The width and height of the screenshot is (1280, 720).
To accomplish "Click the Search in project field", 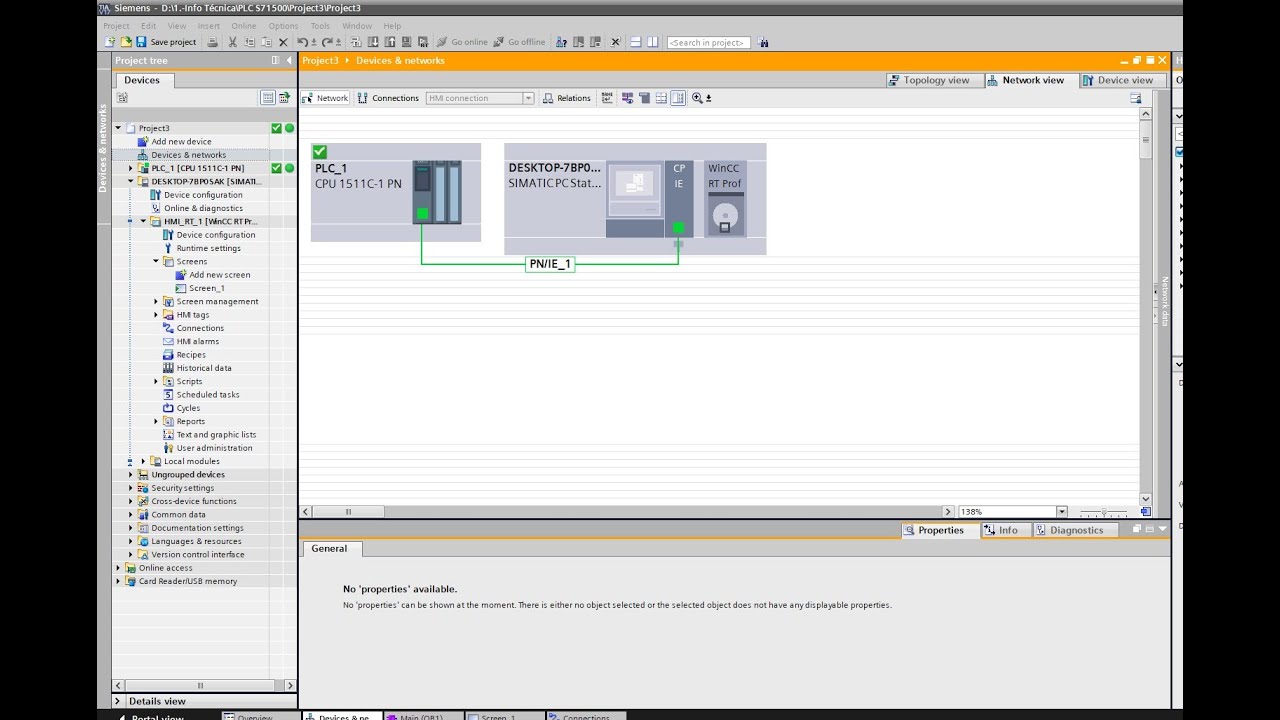I will pos(708,42).
